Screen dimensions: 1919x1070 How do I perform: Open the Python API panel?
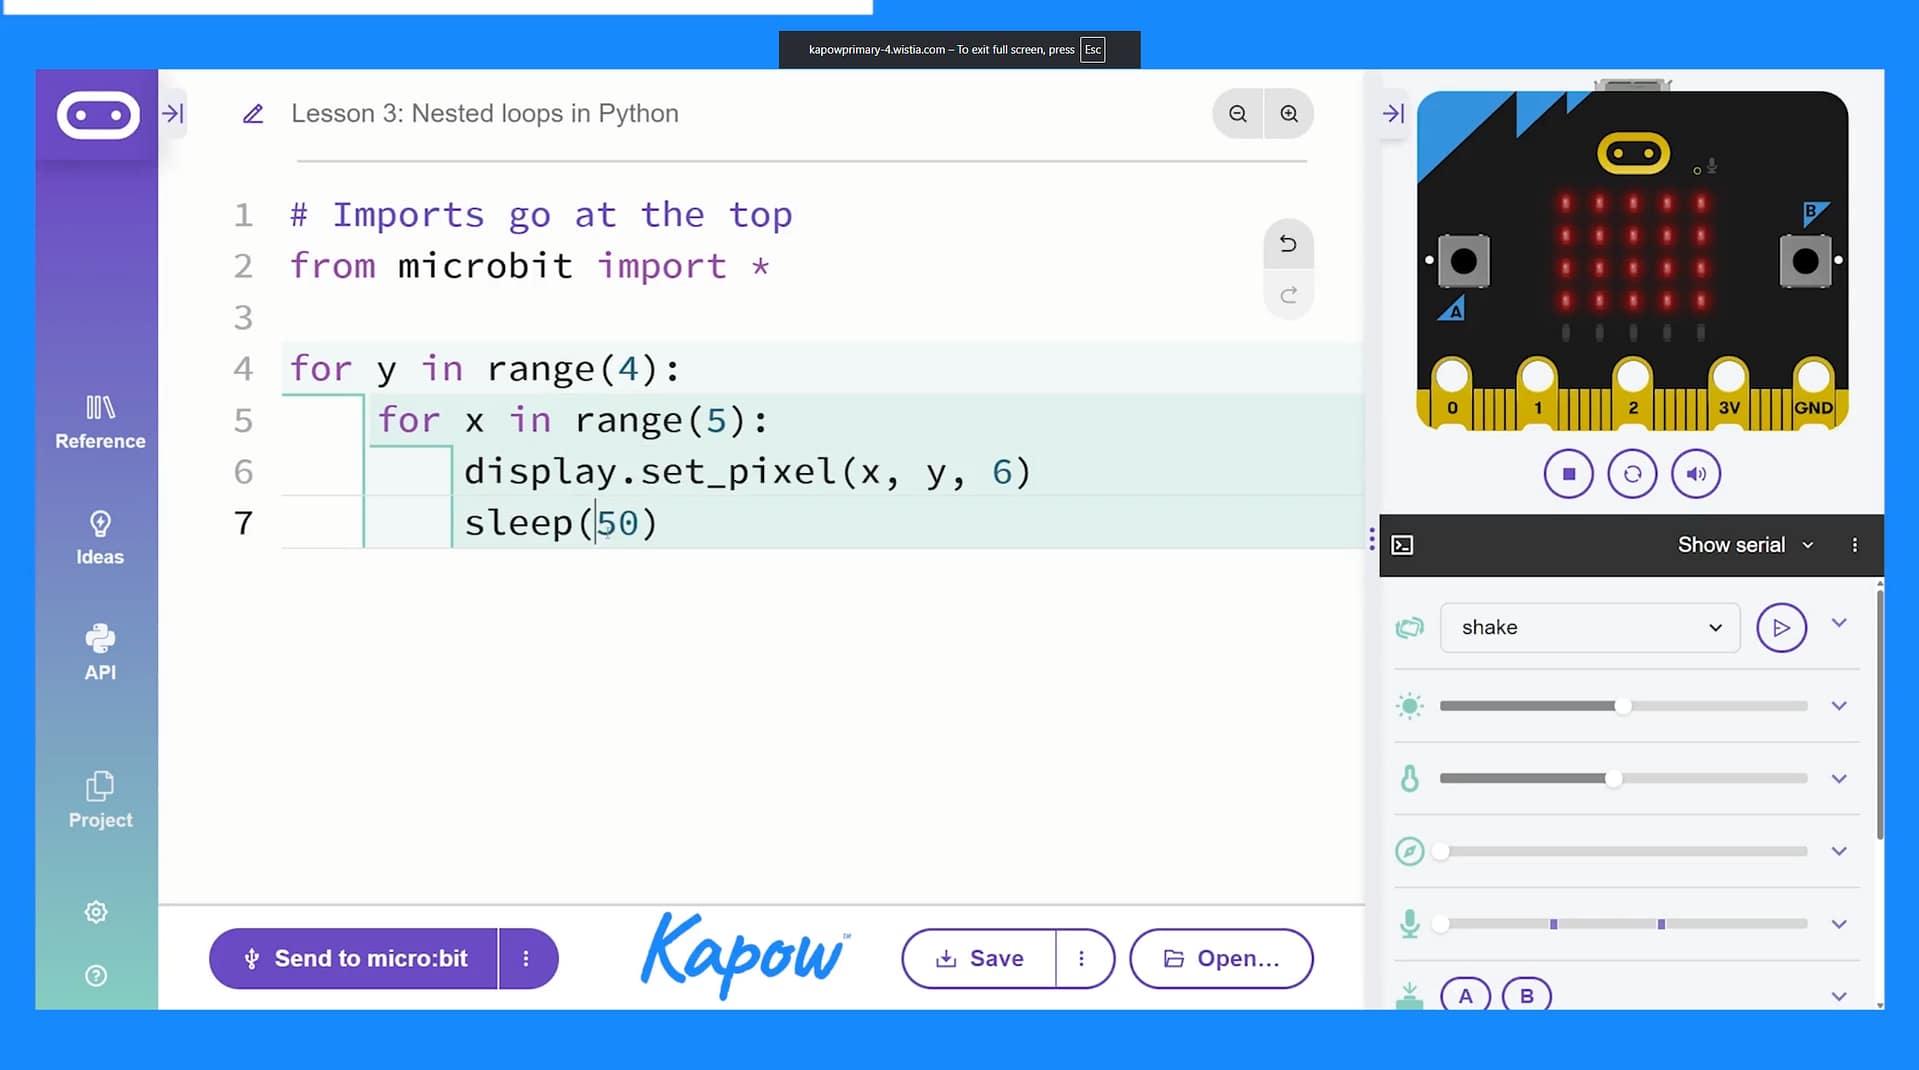click(x=99, y=651)
